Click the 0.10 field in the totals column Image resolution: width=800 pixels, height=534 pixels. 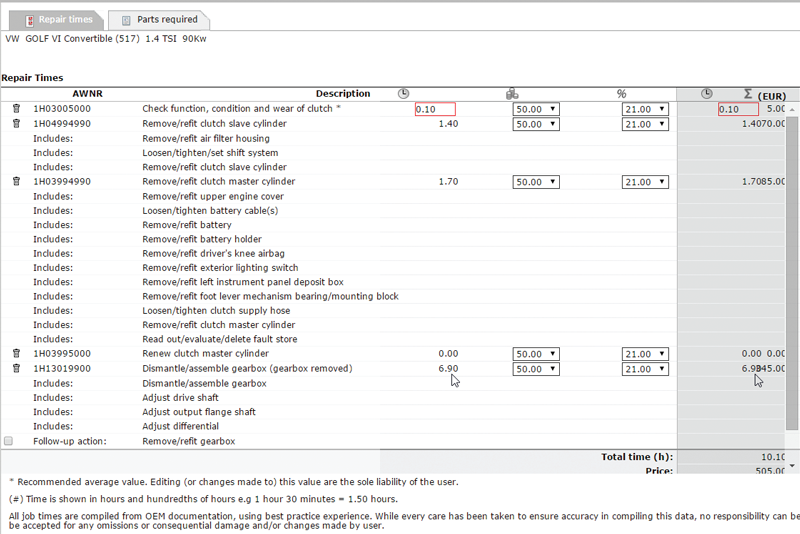pyautogui.click(x=738, y=109)
